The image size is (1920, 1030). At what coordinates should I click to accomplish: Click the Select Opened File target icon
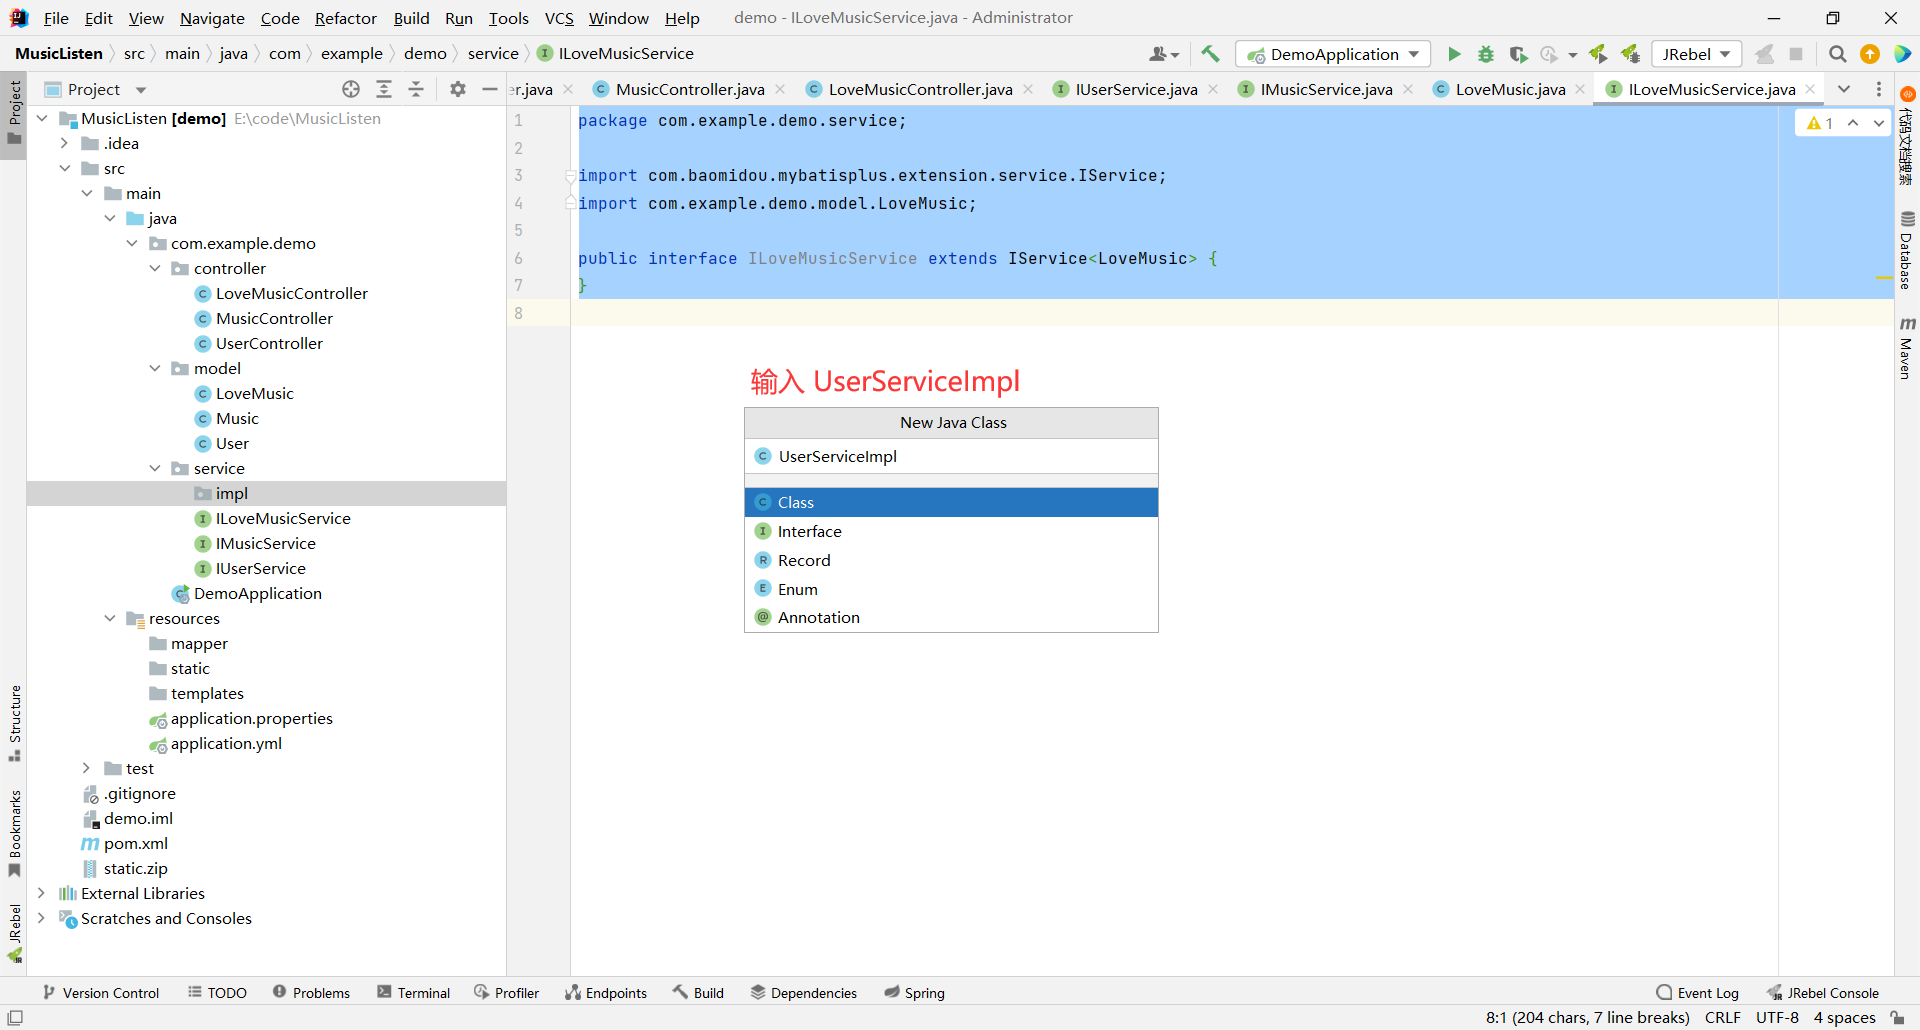point(351,89)
